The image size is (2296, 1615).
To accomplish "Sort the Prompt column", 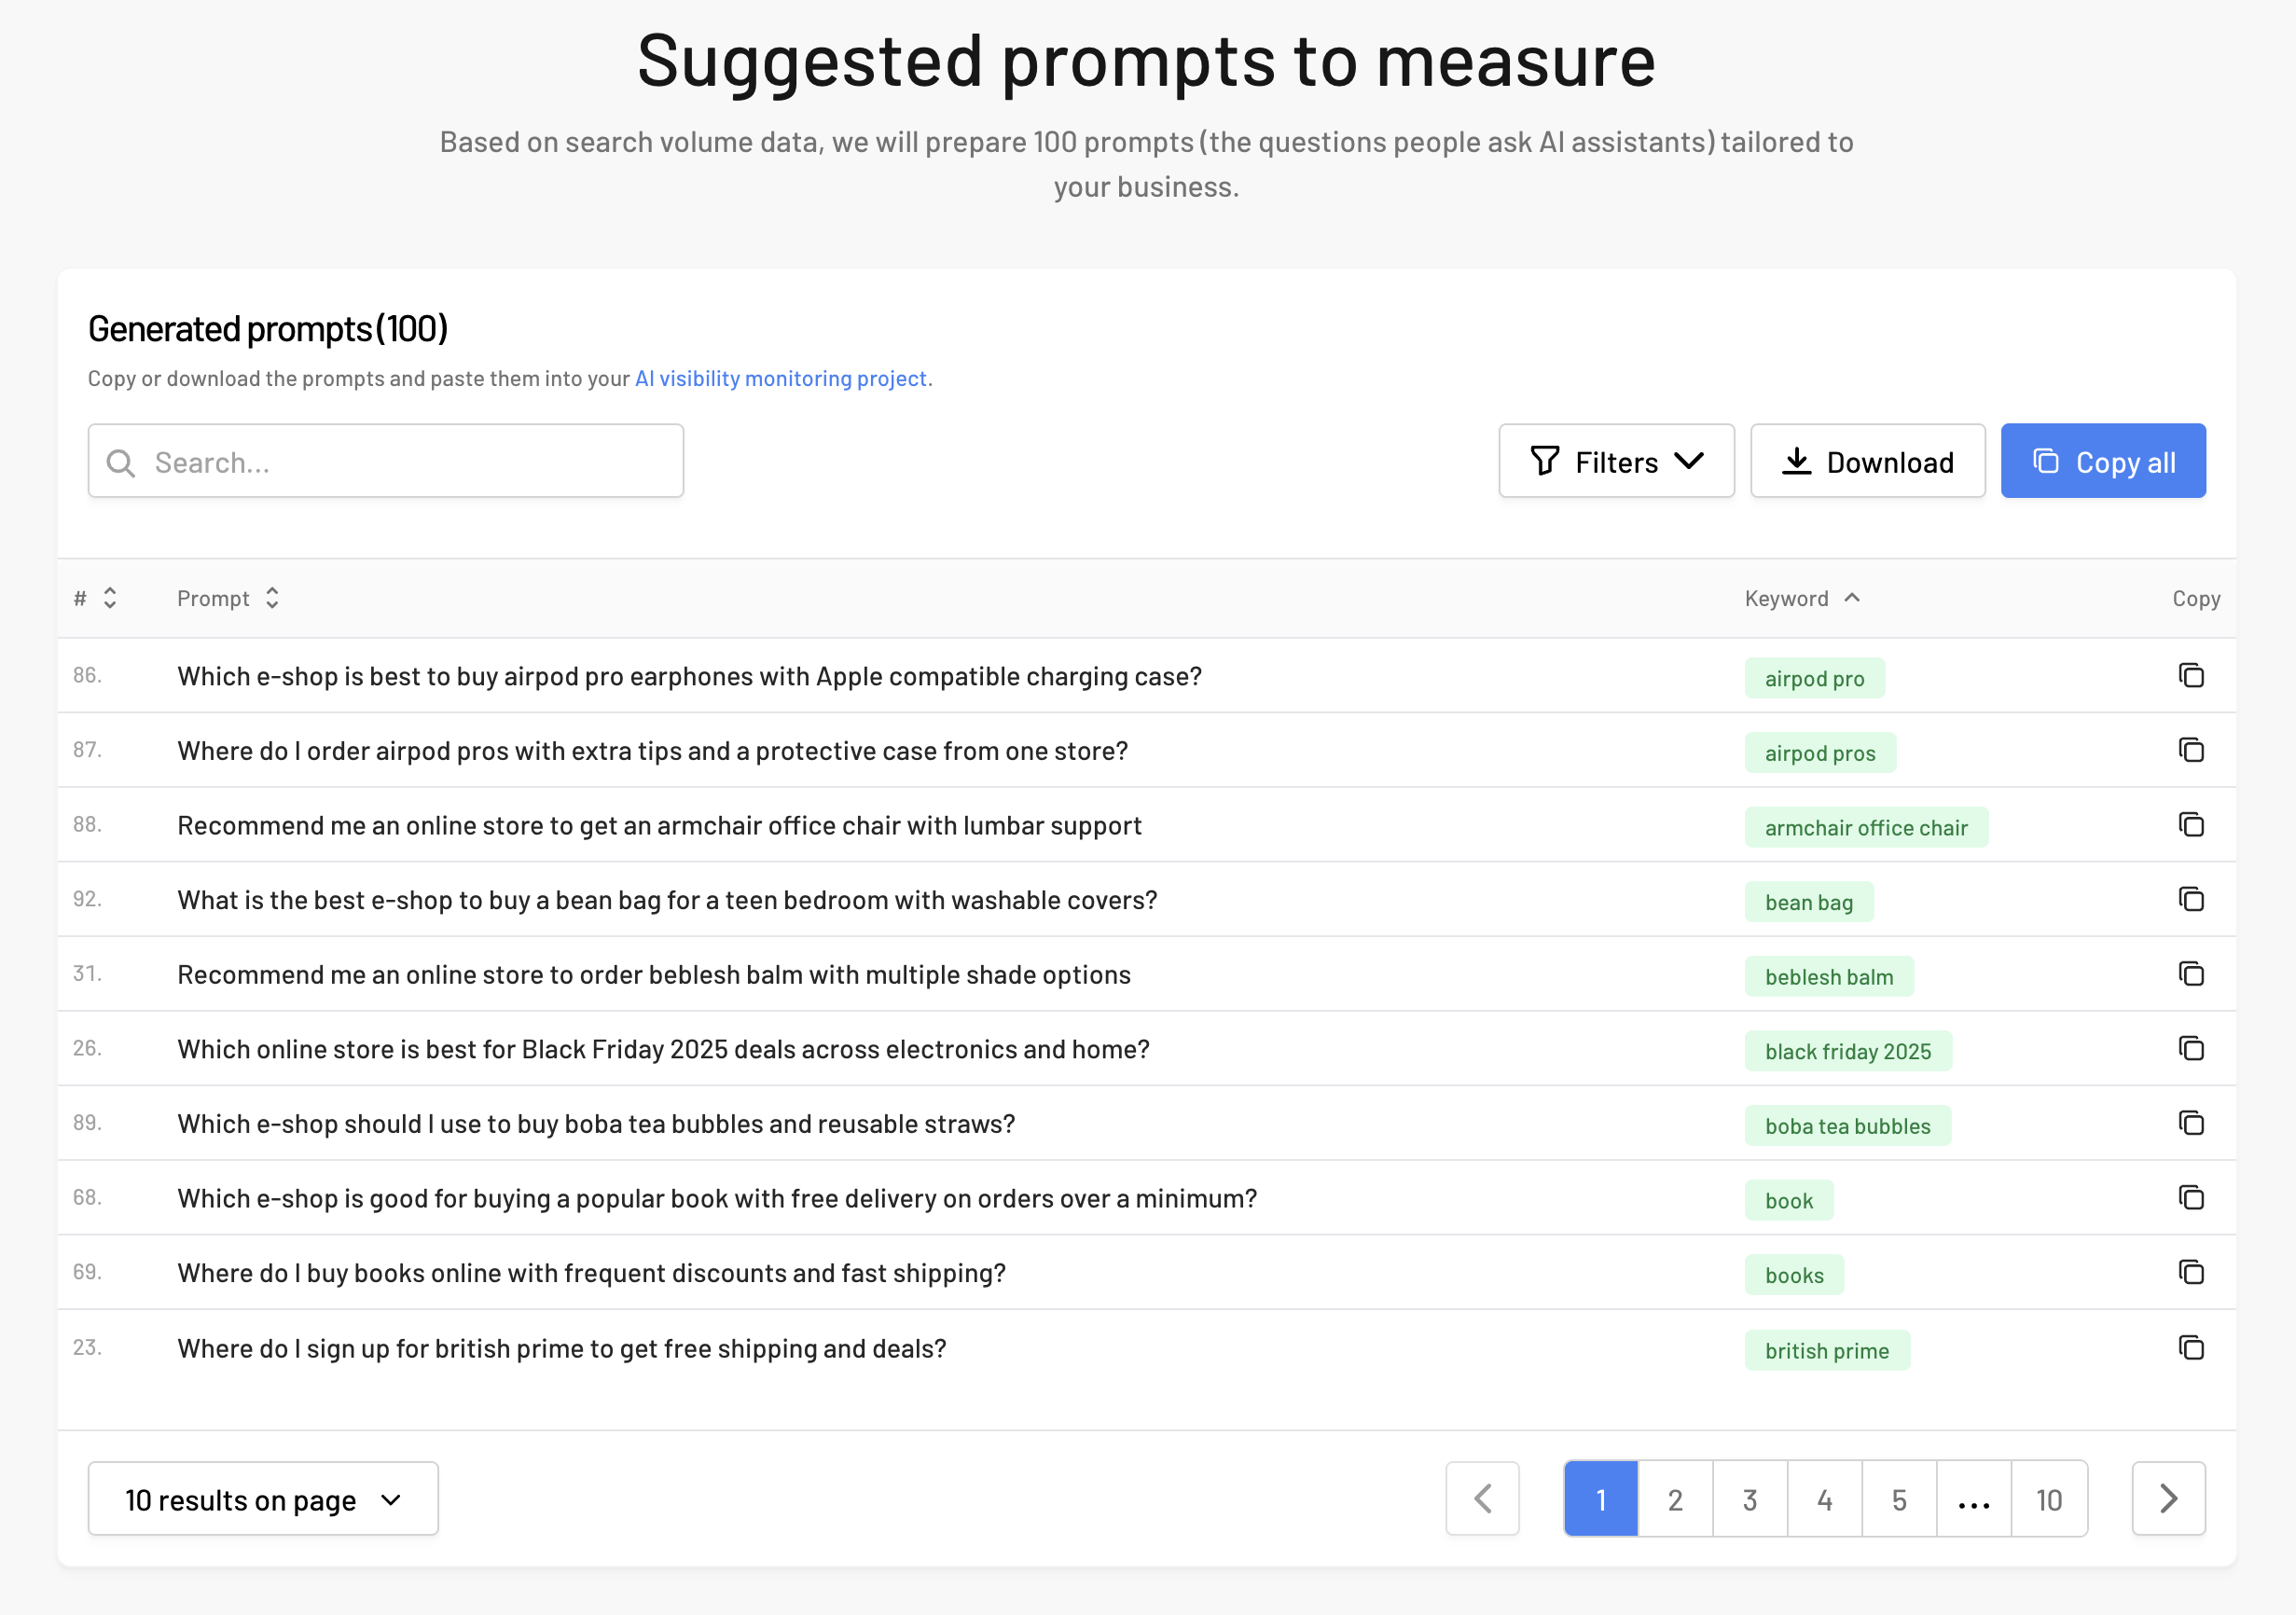I will click(228, 598).
